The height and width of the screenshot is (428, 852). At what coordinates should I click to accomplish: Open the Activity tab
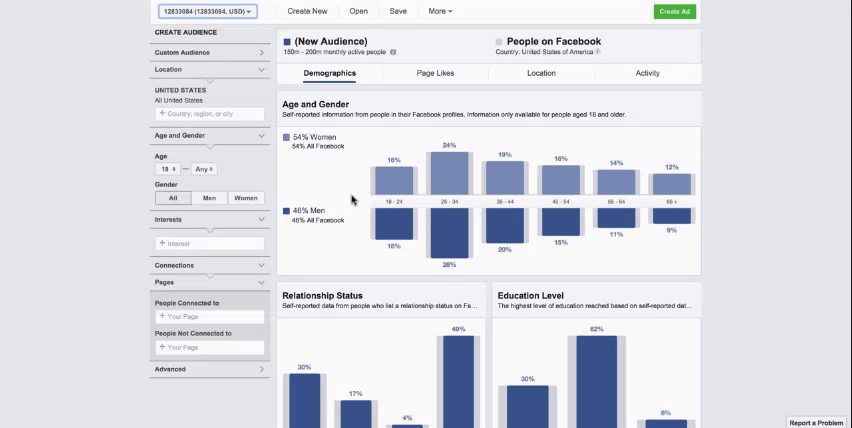(x=647, y=73)
